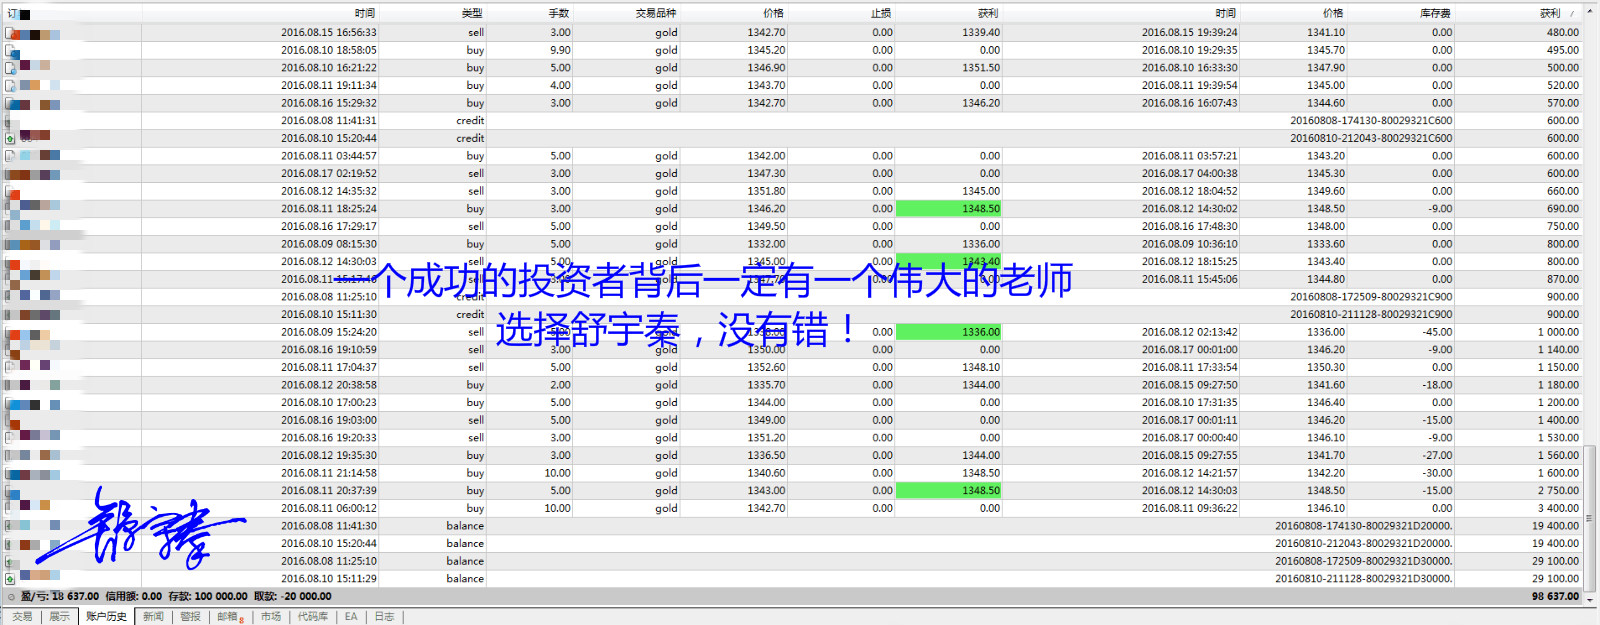The image size is (1600, 625).
Task: Go to the 市场 tab
Action: pos(271,617)
